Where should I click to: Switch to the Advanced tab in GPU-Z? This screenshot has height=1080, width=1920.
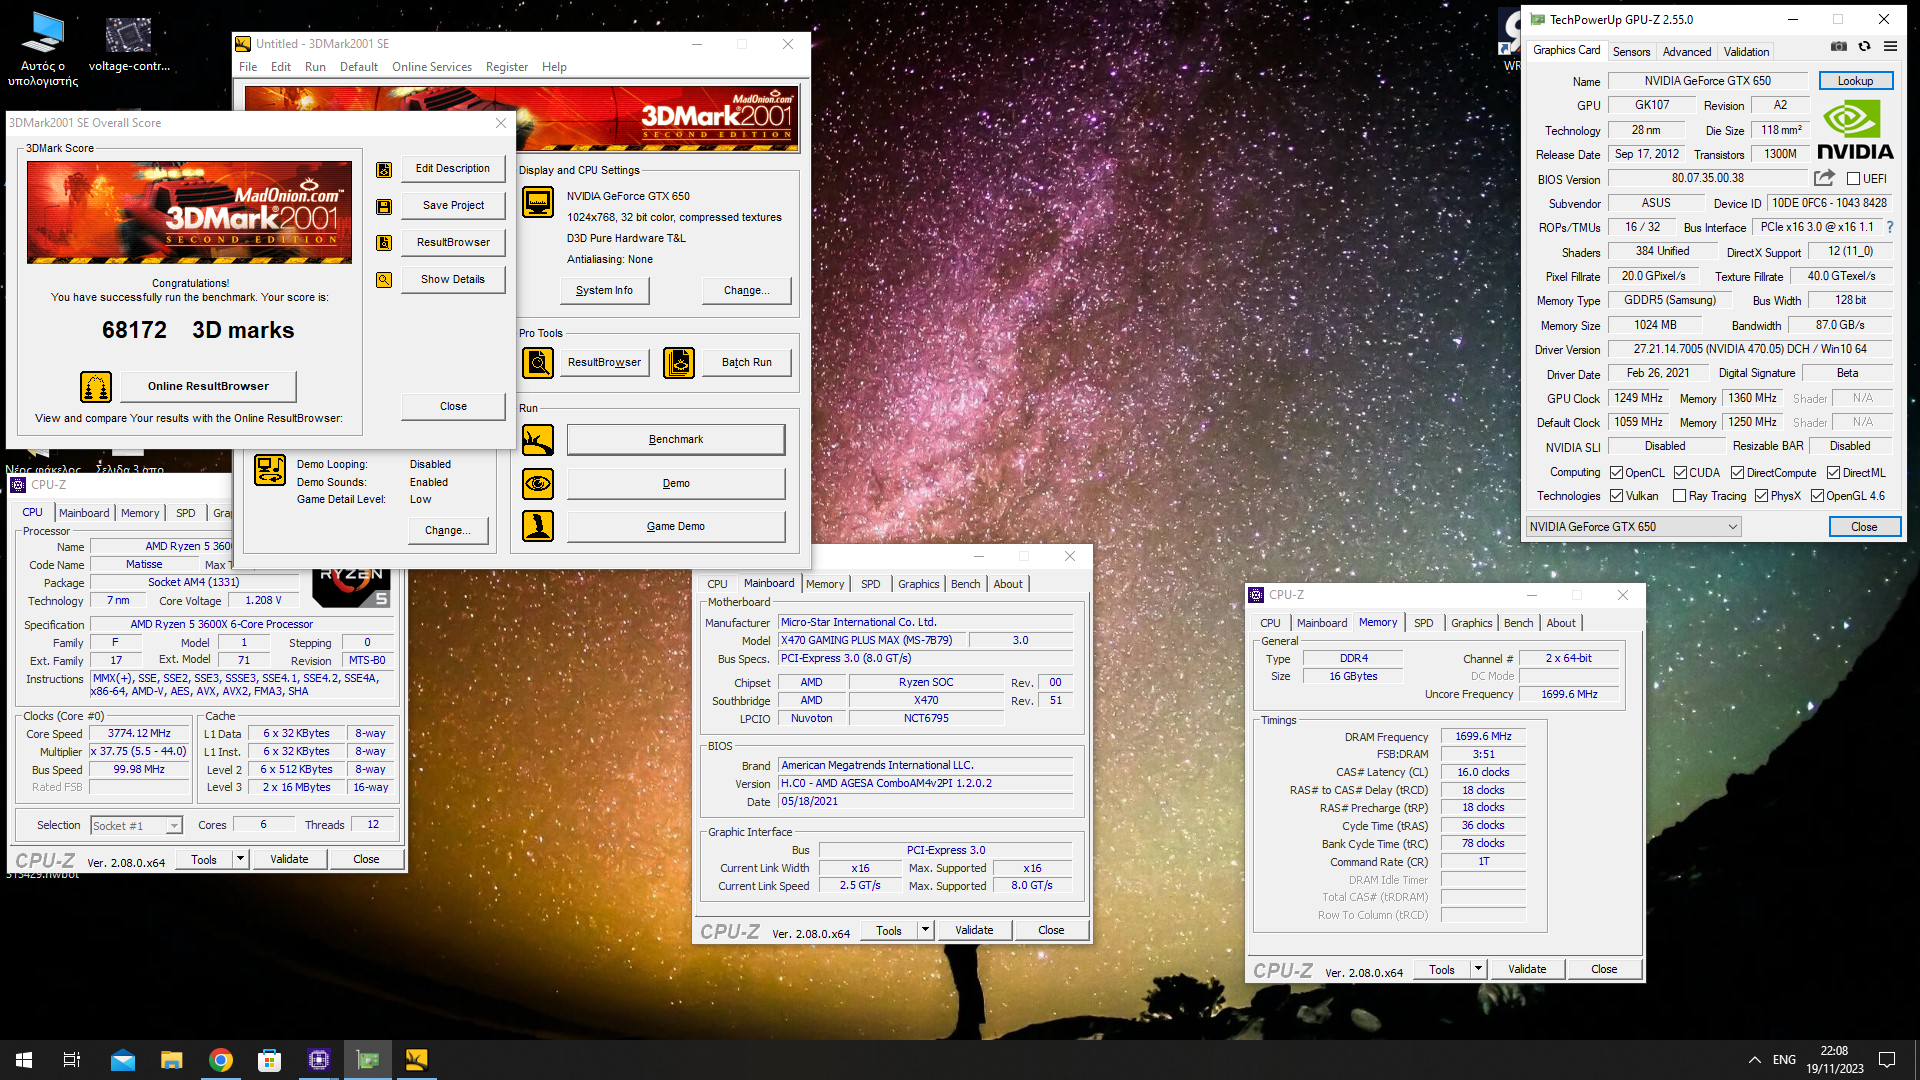tap(1687, 52)
